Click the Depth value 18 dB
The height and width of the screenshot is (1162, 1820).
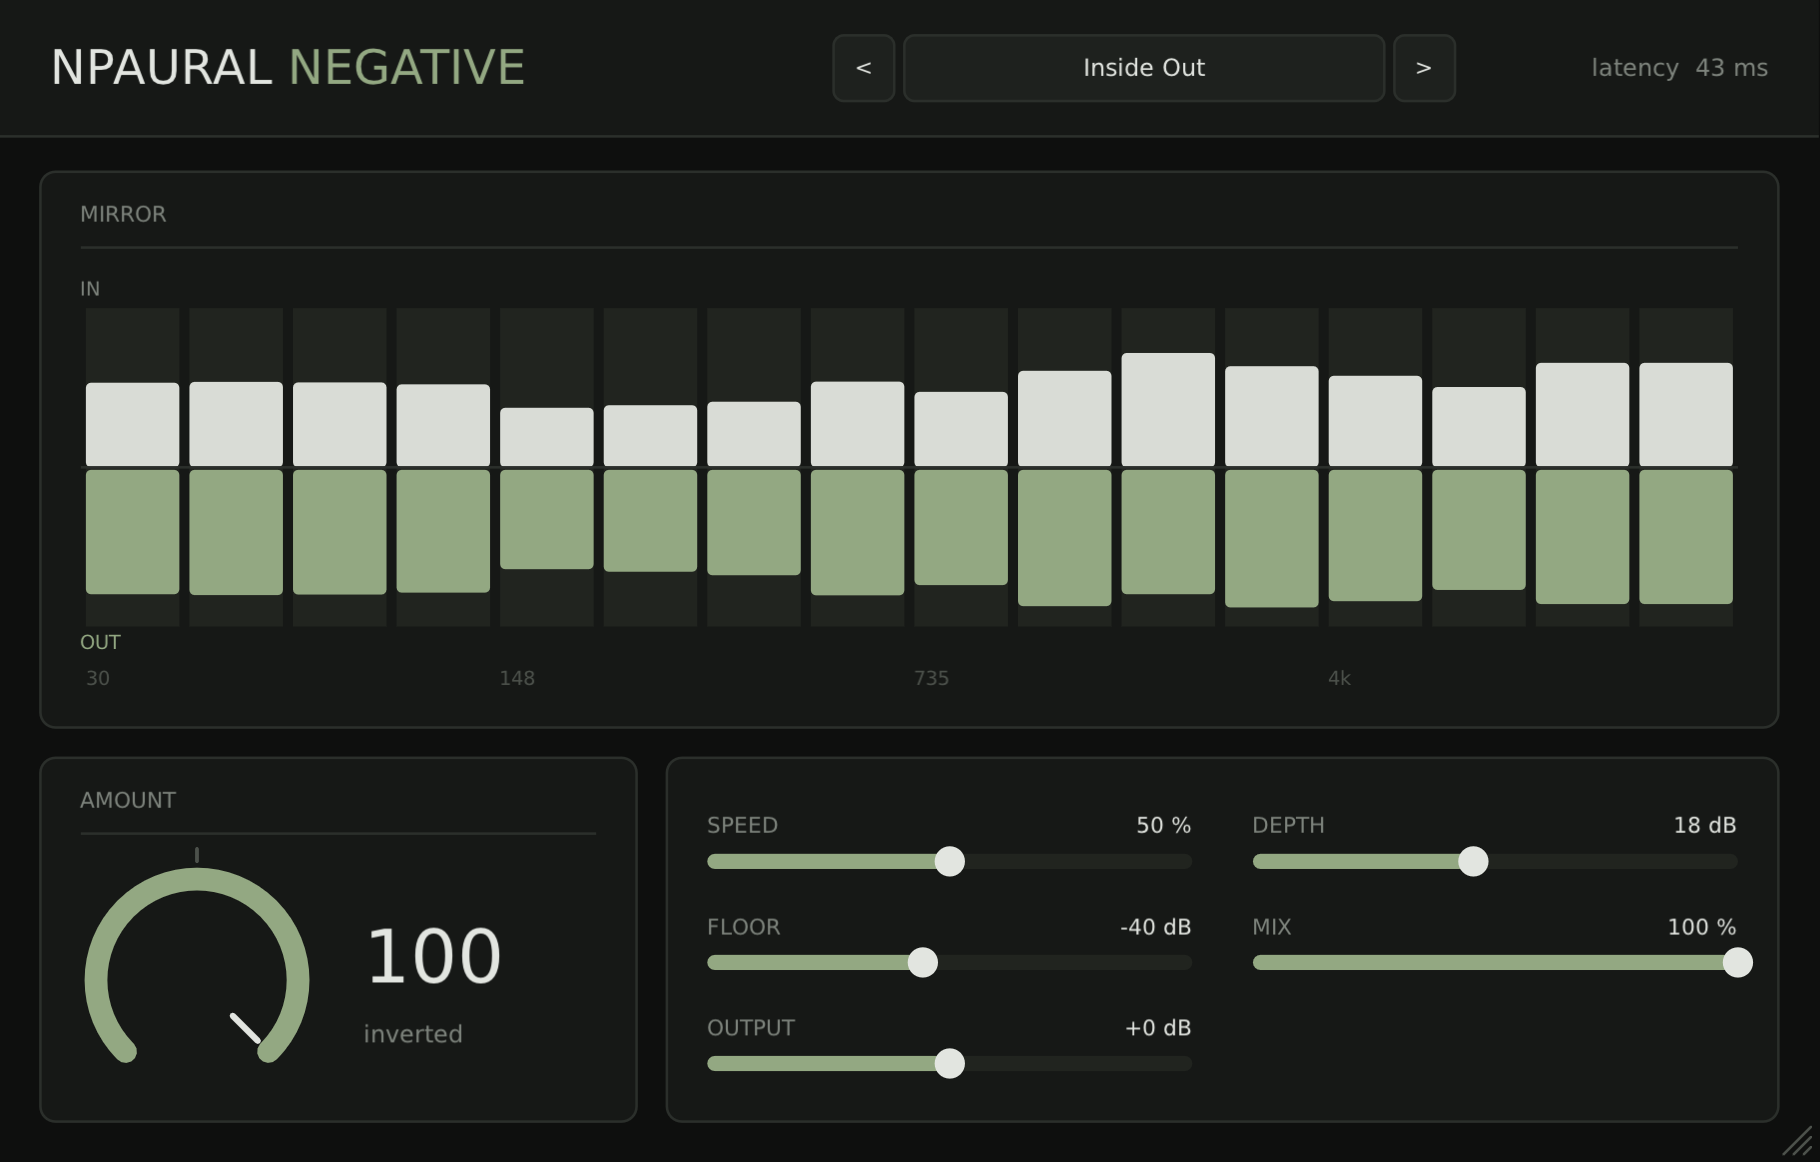point(1704,825)
